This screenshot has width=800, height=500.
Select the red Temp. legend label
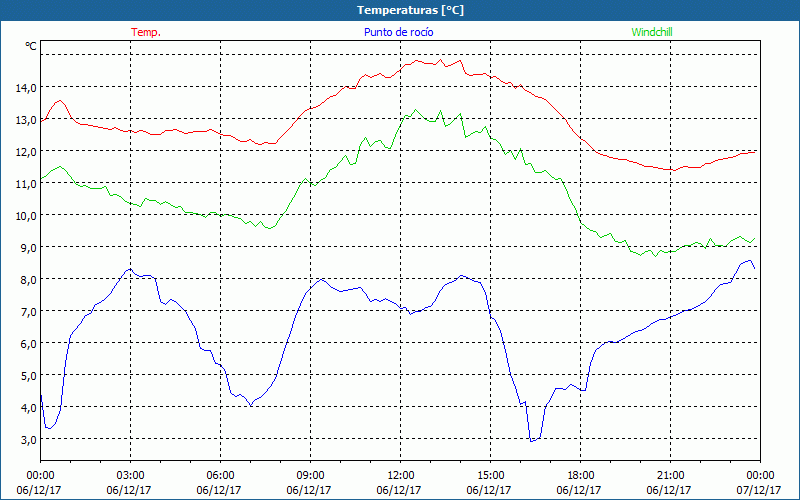[146, 32]
